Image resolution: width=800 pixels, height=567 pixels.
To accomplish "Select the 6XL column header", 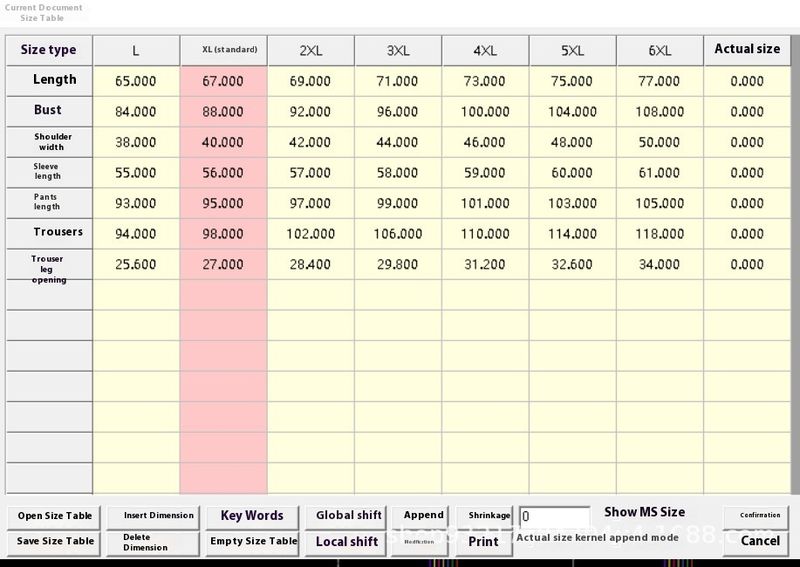I will click(659, 50).
